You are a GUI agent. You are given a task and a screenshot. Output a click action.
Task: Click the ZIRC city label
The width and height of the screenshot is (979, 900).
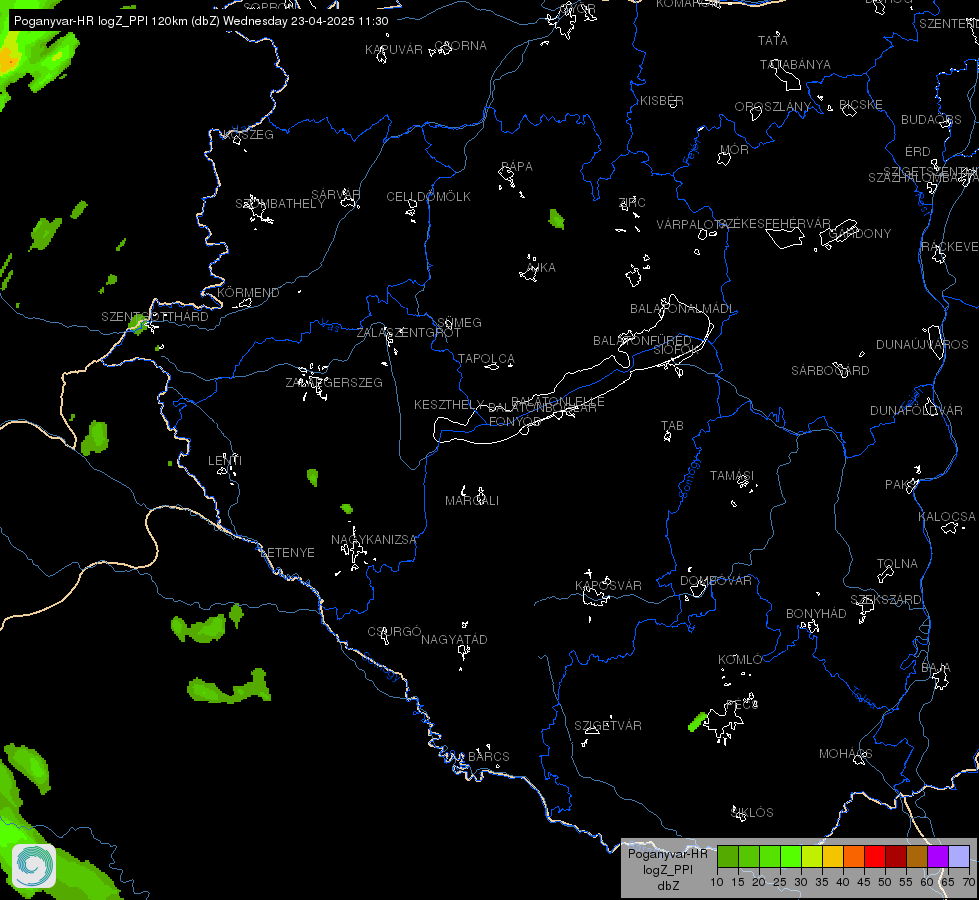[x=632, y=202]
